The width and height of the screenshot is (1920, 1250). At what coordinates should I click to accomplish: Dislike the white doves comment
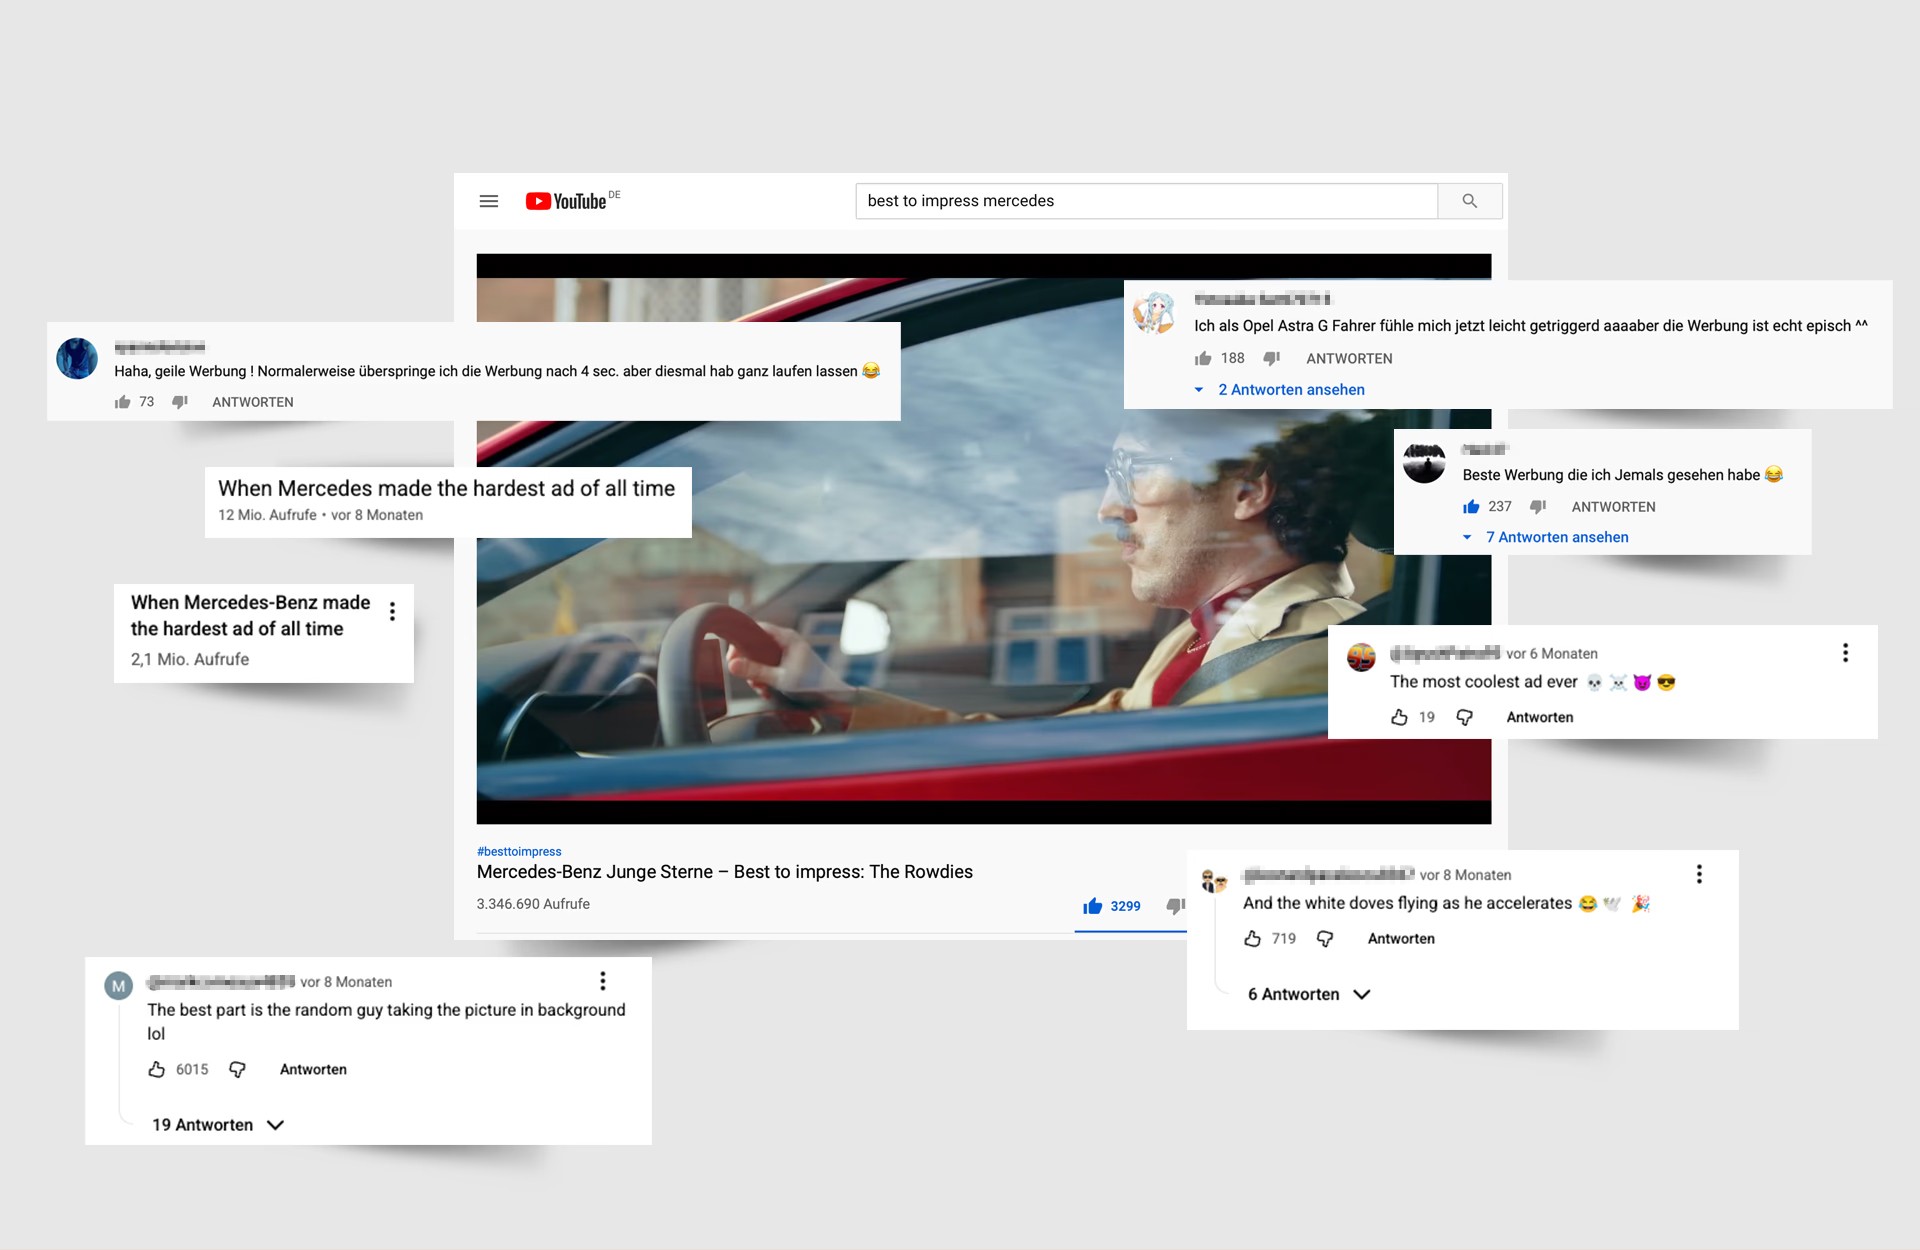point(1325,939)
